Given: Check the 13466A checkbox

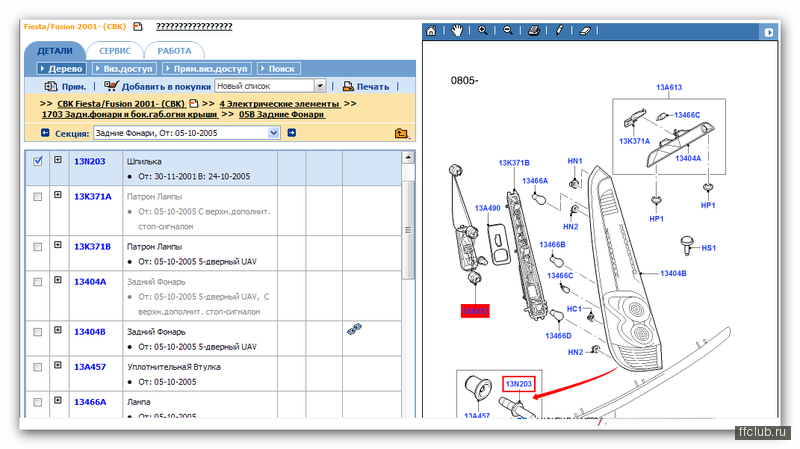Looking at the screenshot, I should [38, 402].
